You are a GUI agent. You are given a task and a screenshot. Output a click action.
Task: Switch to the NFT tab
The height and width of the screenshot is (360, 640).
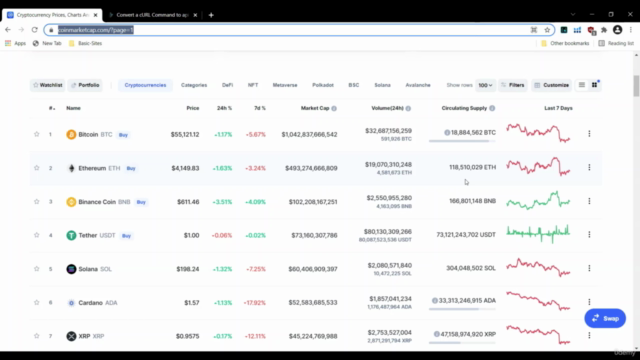253,85
